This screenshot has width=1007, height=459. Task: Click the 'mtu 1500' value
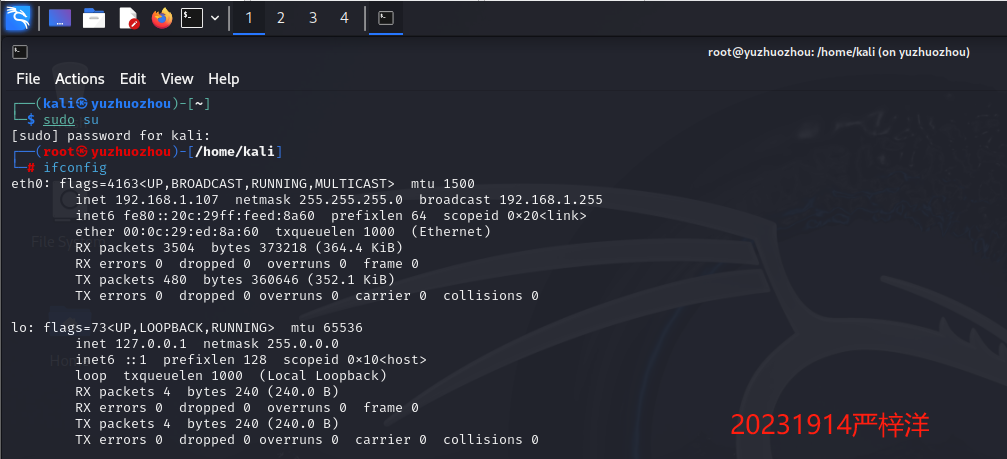[443, 184]
